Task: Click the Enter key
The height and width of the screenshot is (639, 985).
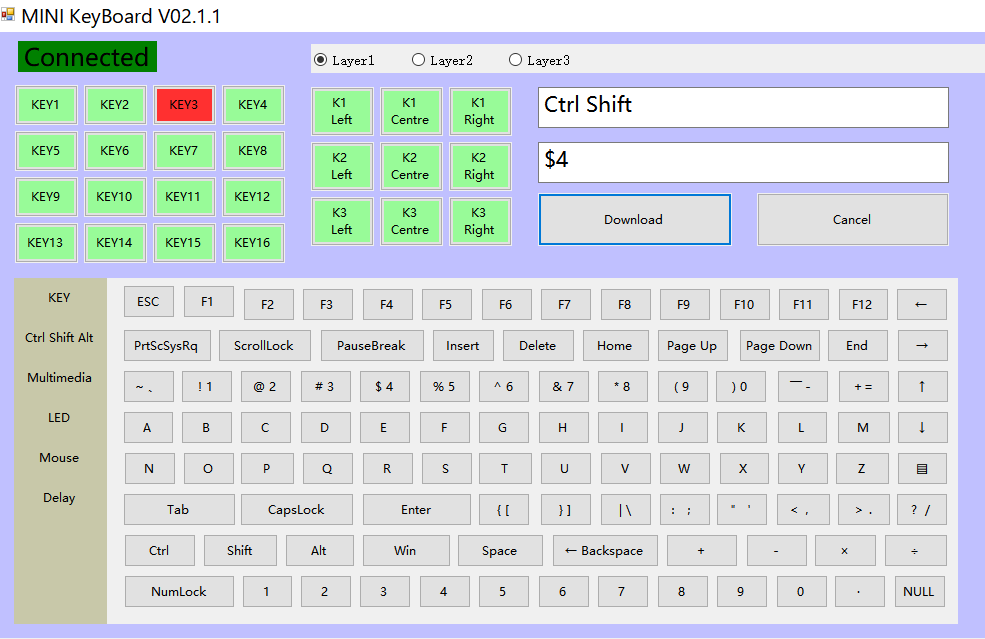Action: point(416,510)
